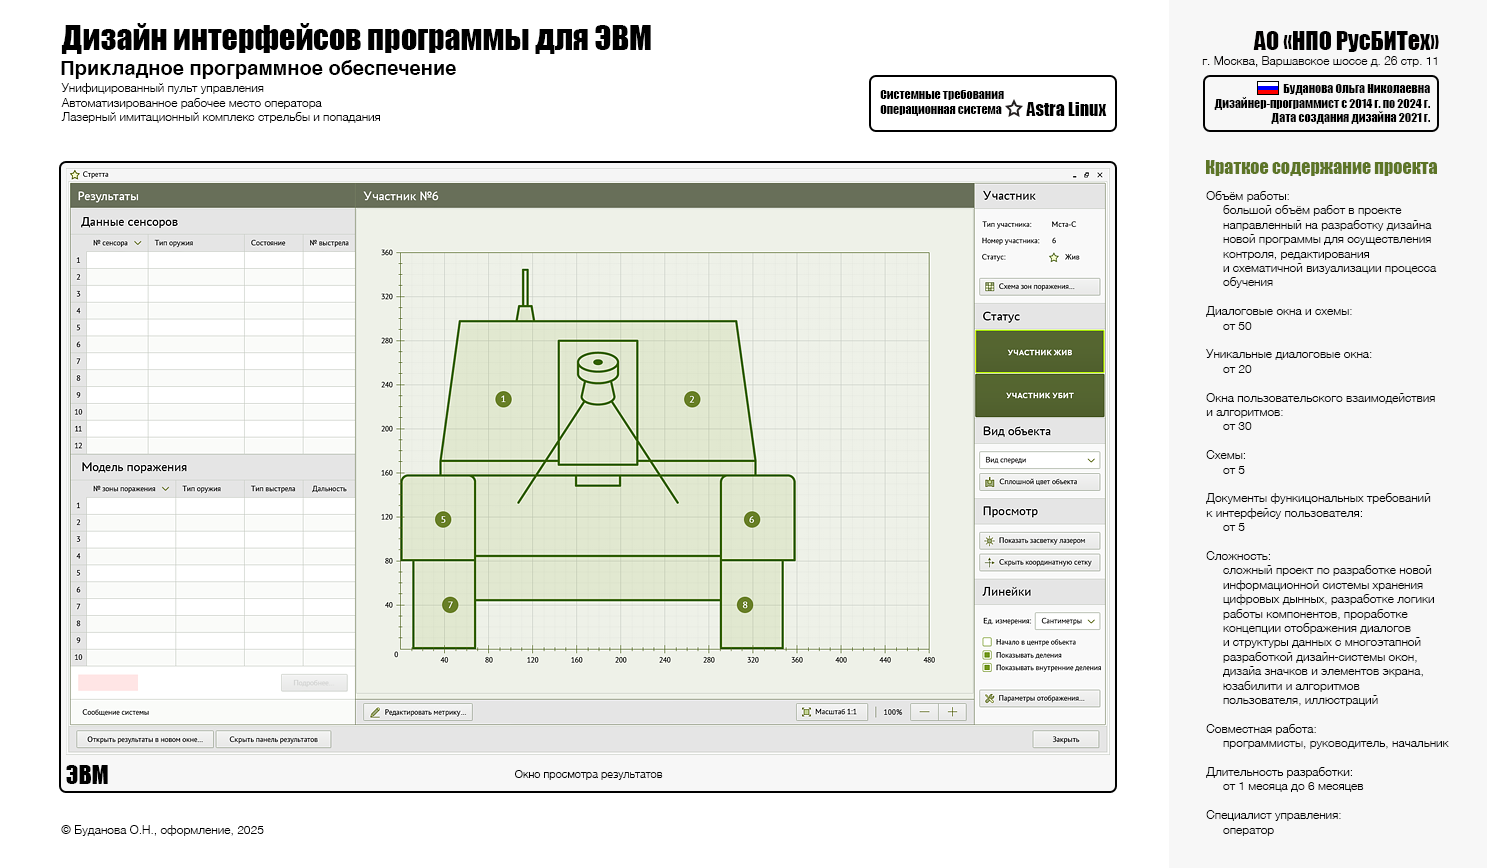Select the "УЧАСТНИК ЖИВ" status option
The width and height of the screenshot is (1487, 868).
click(1038, 352)
